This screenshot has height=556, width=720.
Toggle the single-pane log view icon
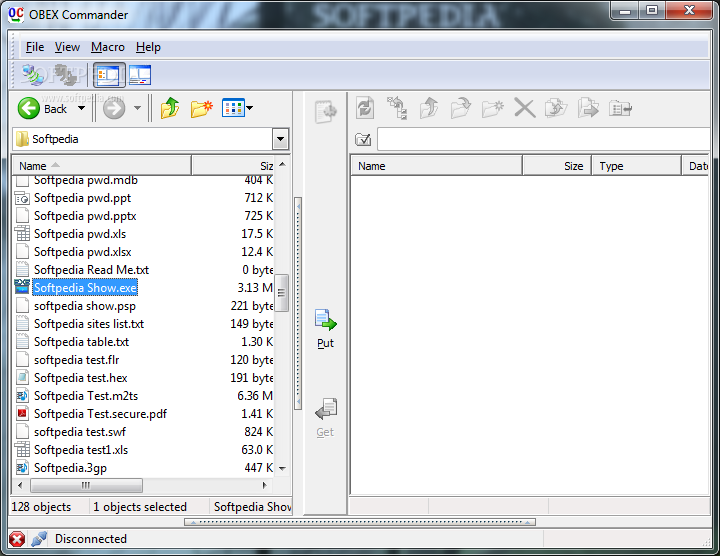tap(140, 75)
